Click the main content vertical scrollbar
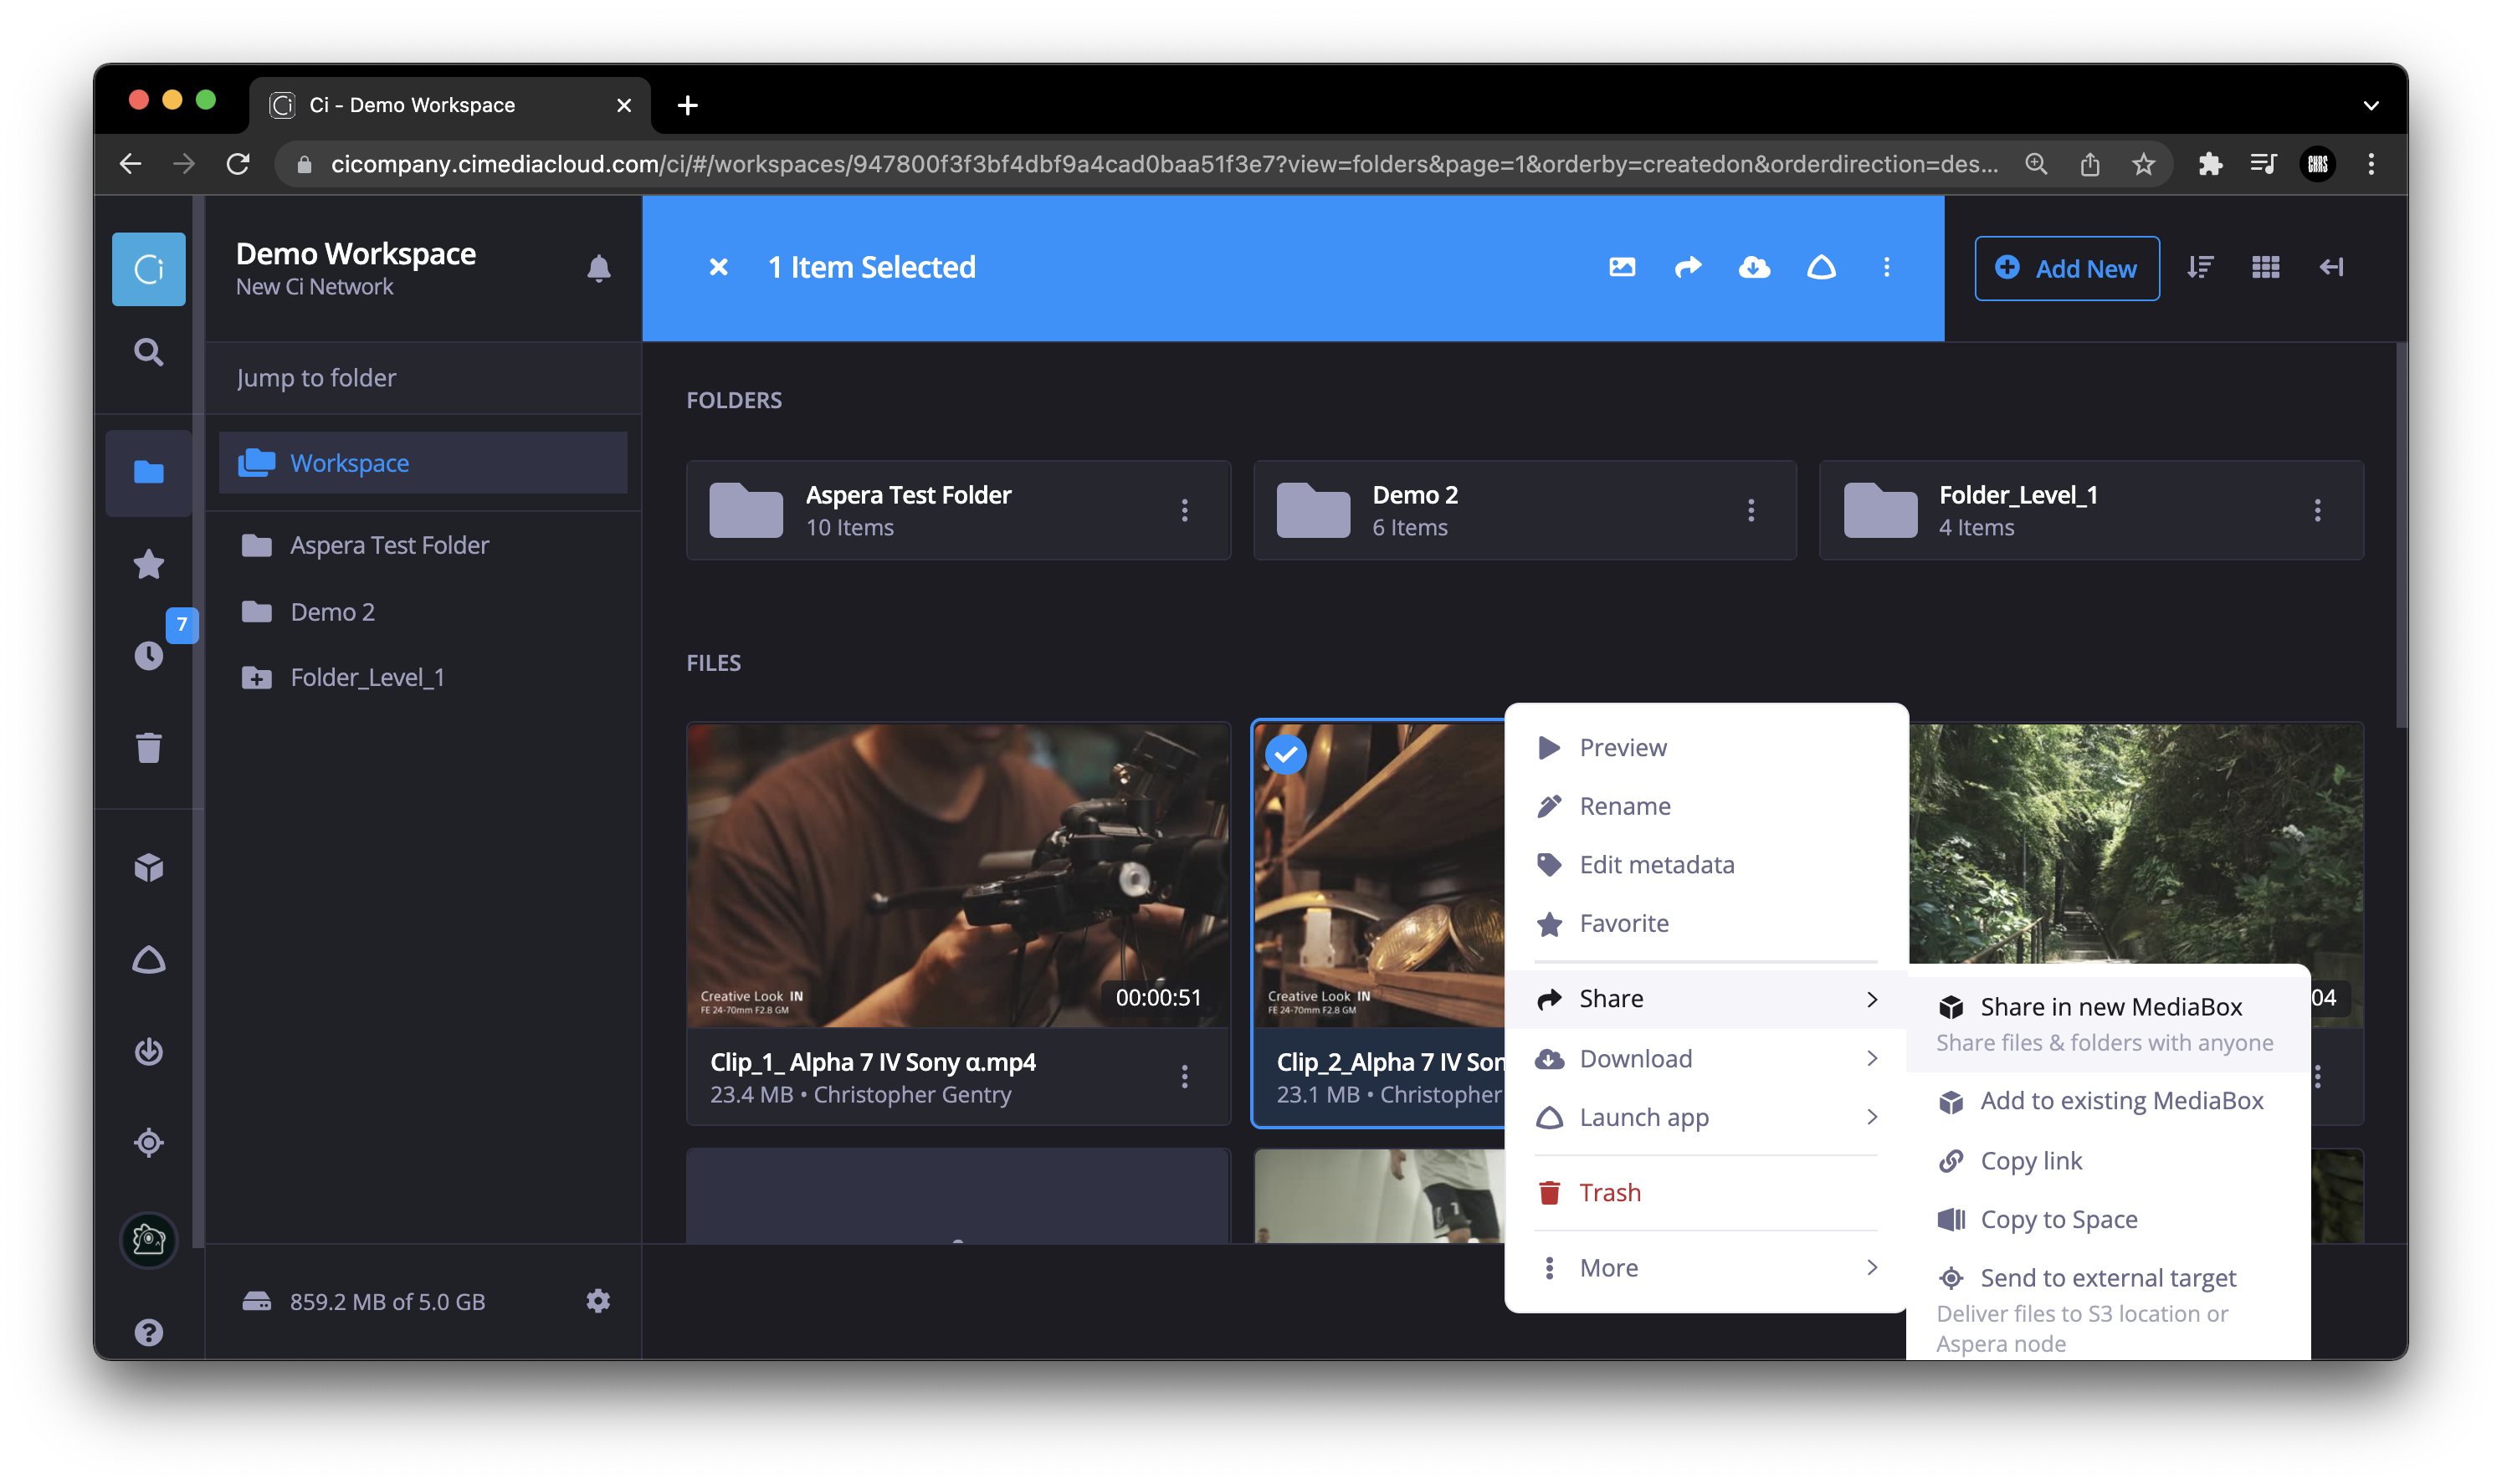 click(2400, 535)
